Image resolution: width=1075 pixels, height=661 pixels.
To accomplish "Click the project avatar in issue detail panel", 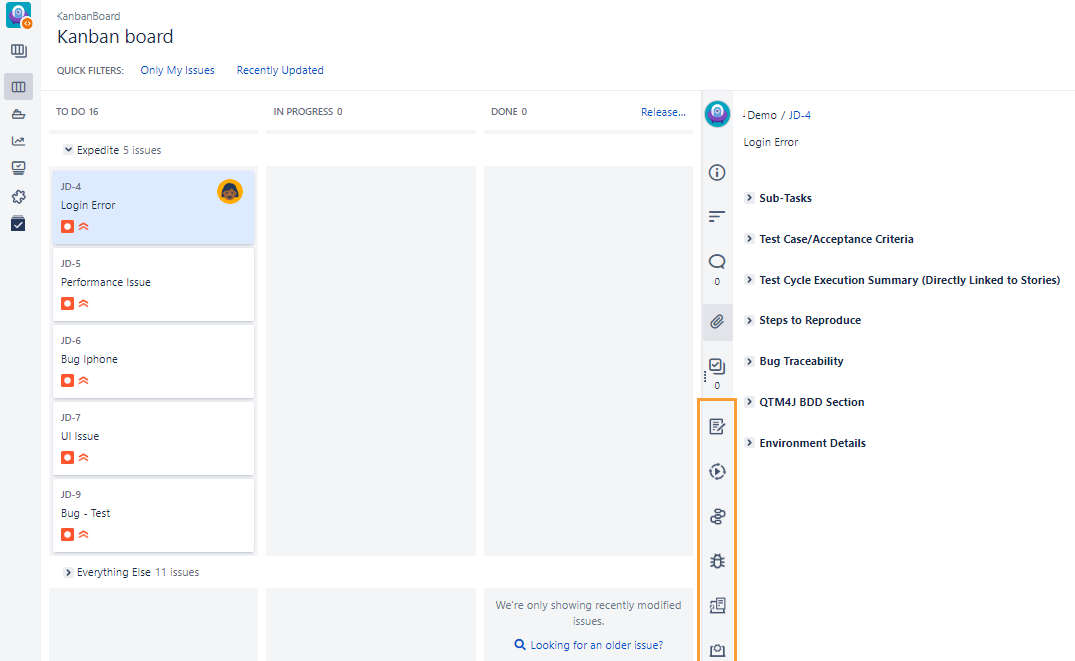I will point(717,114).
